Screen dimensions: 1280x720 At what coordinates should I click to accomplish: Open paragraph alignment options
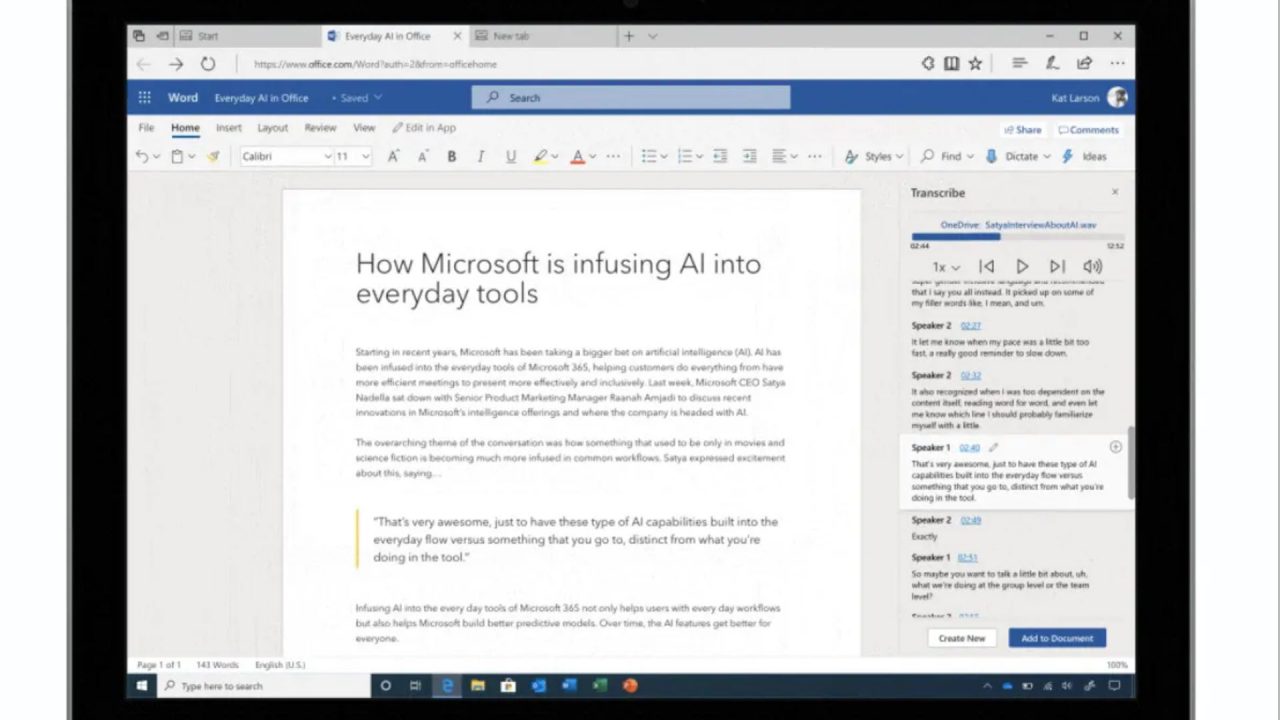click(784, 157)
